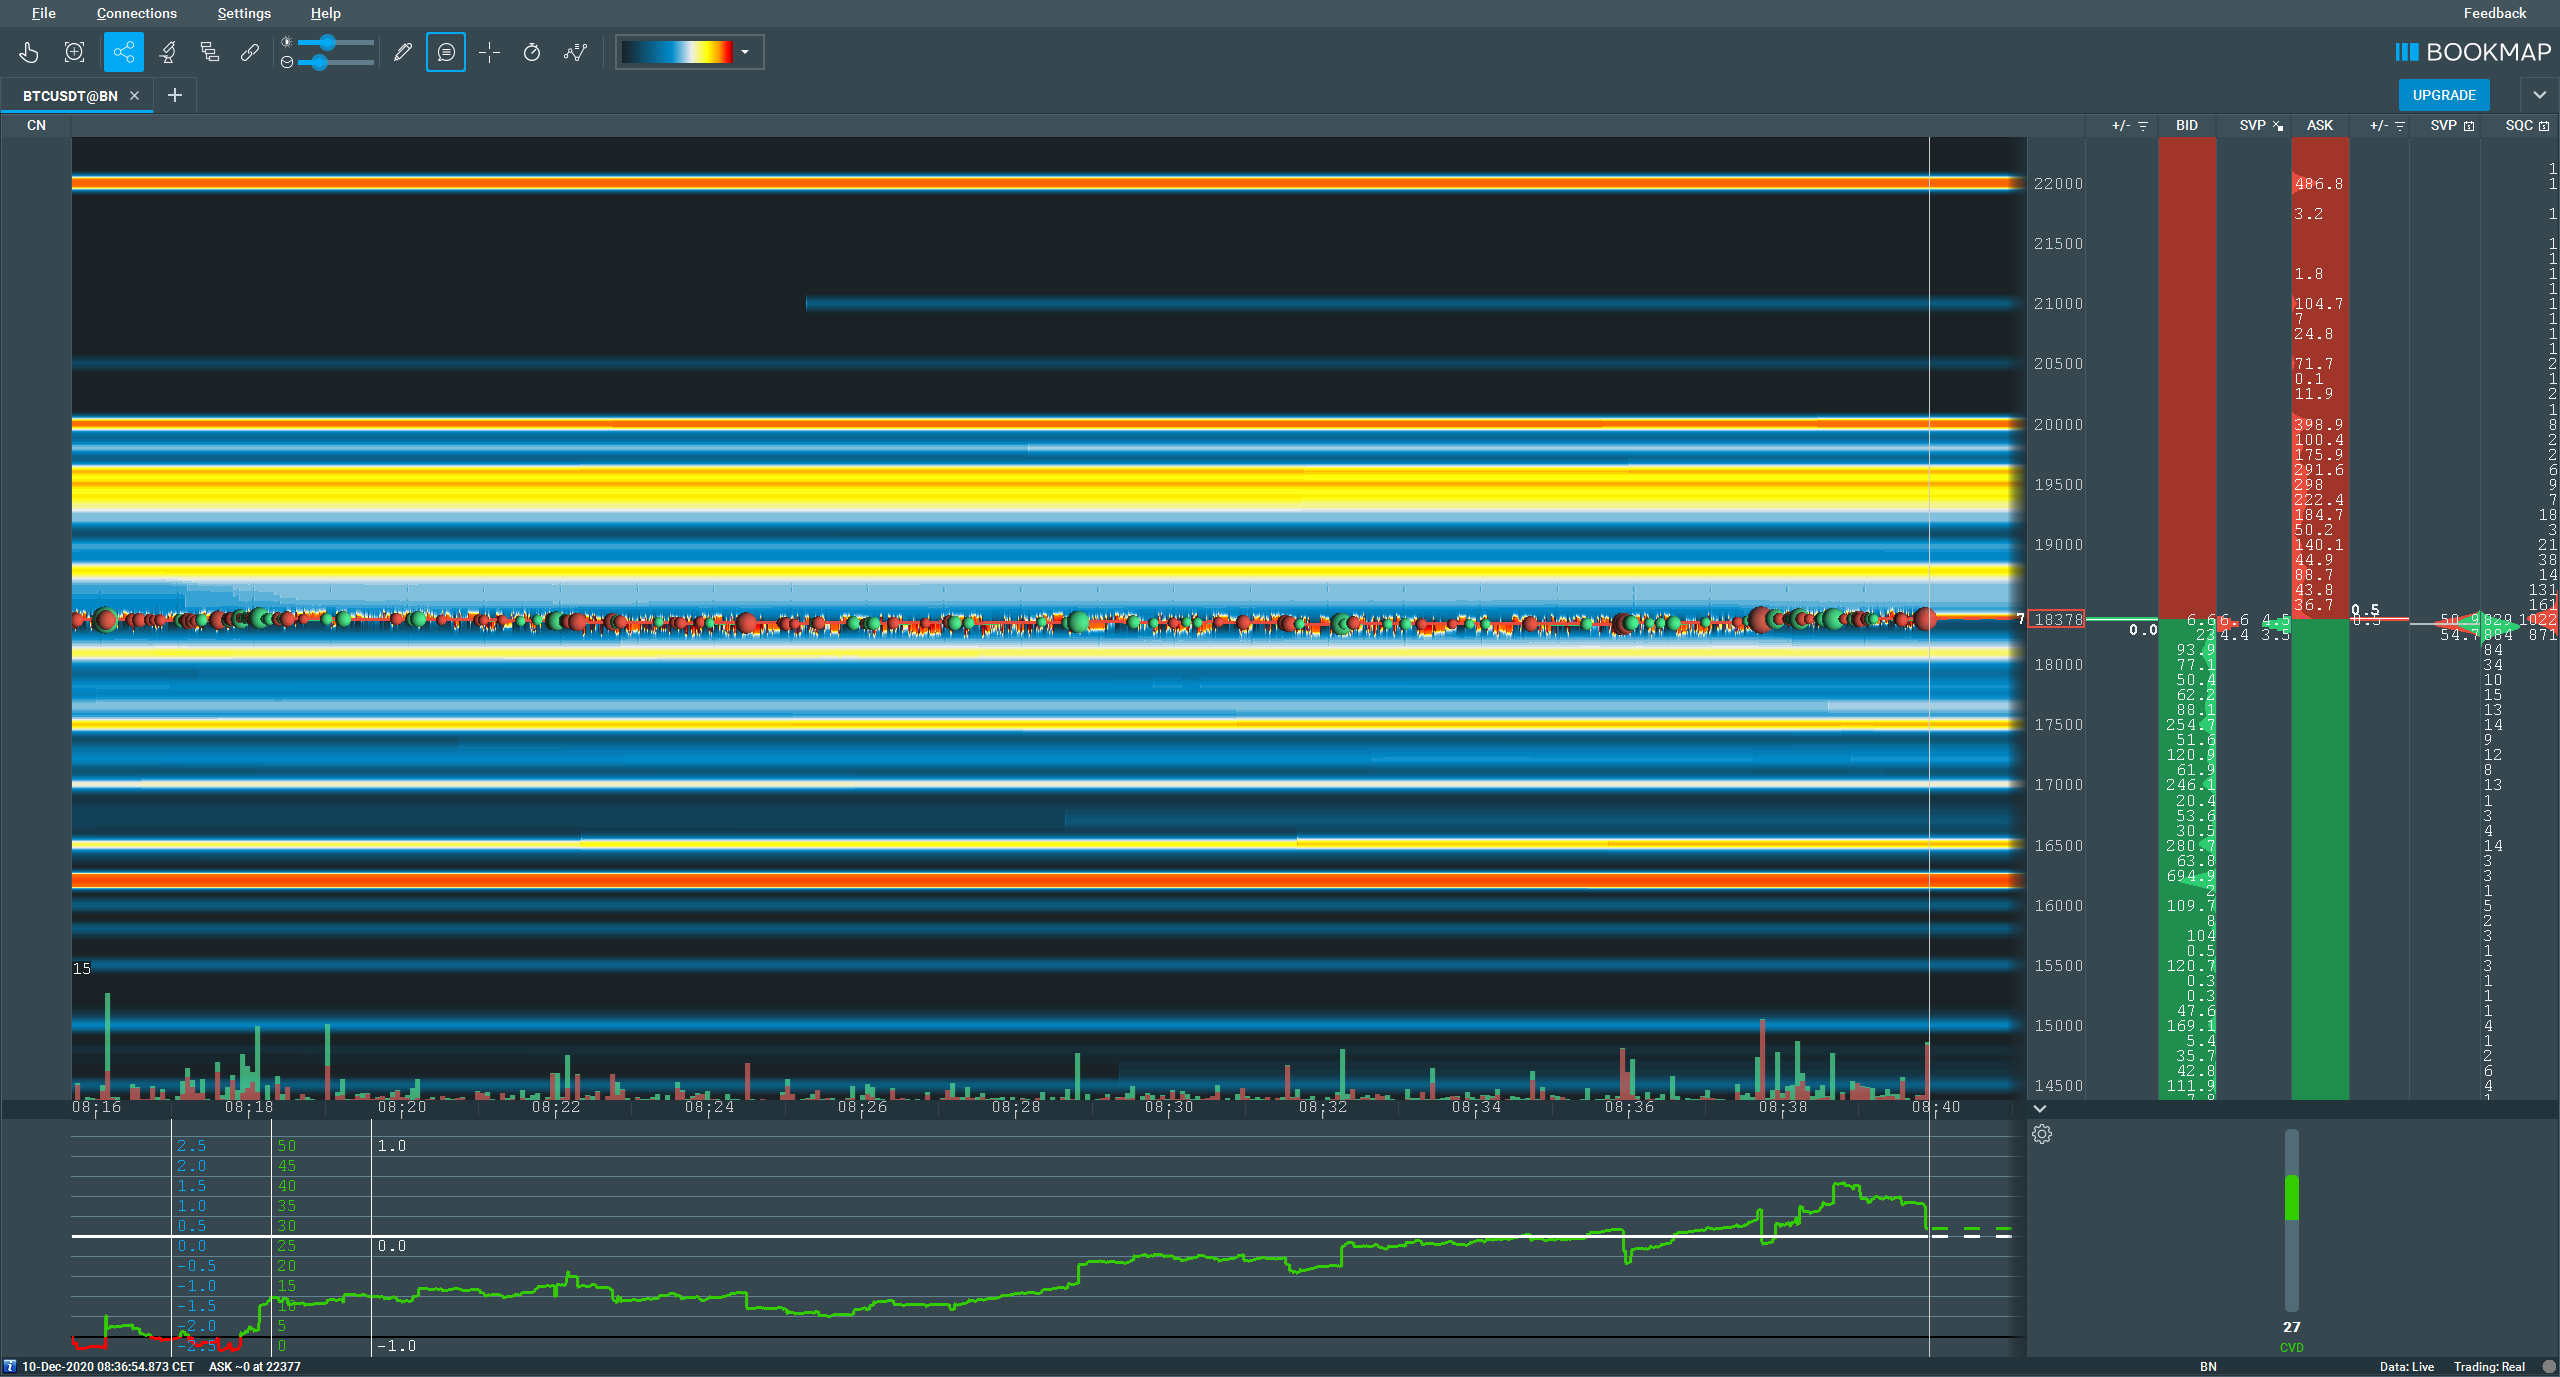
Task: Open the heatmap color scheme dropdown
Action: [x=744, y=52]
